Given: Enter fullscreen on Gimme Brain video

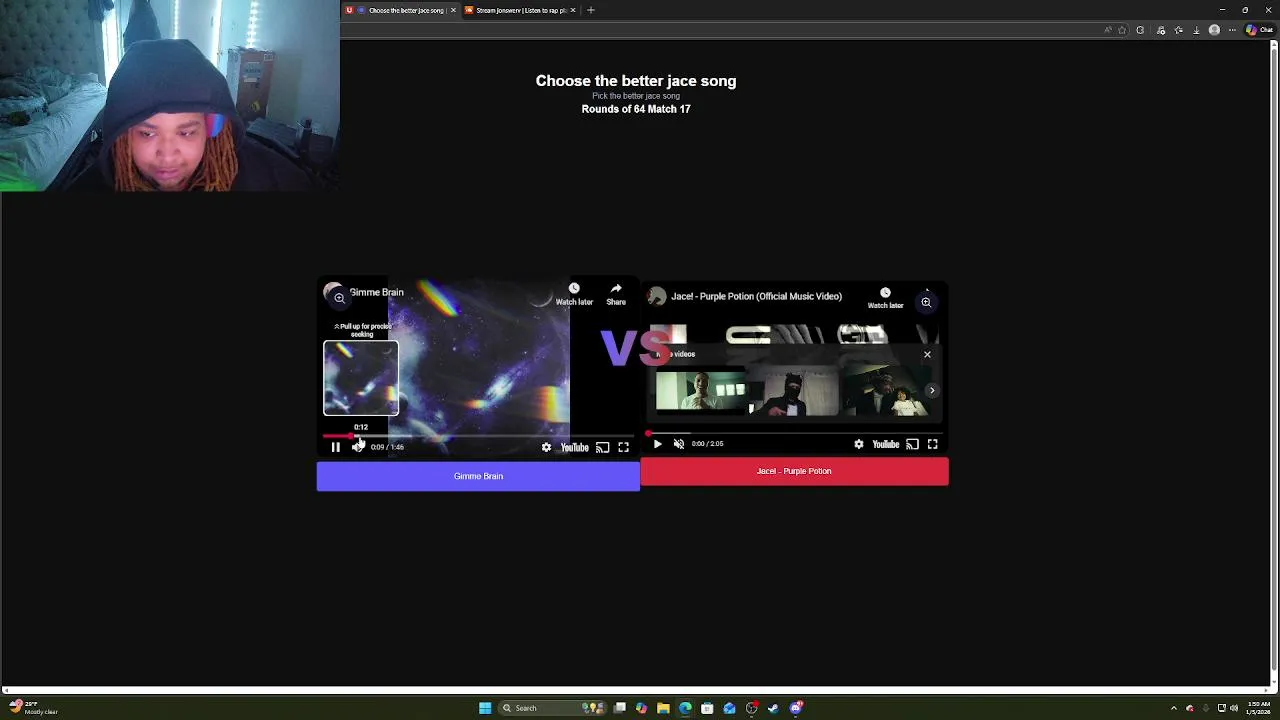Looking at the screenshot, I should (x=623, y=447).
